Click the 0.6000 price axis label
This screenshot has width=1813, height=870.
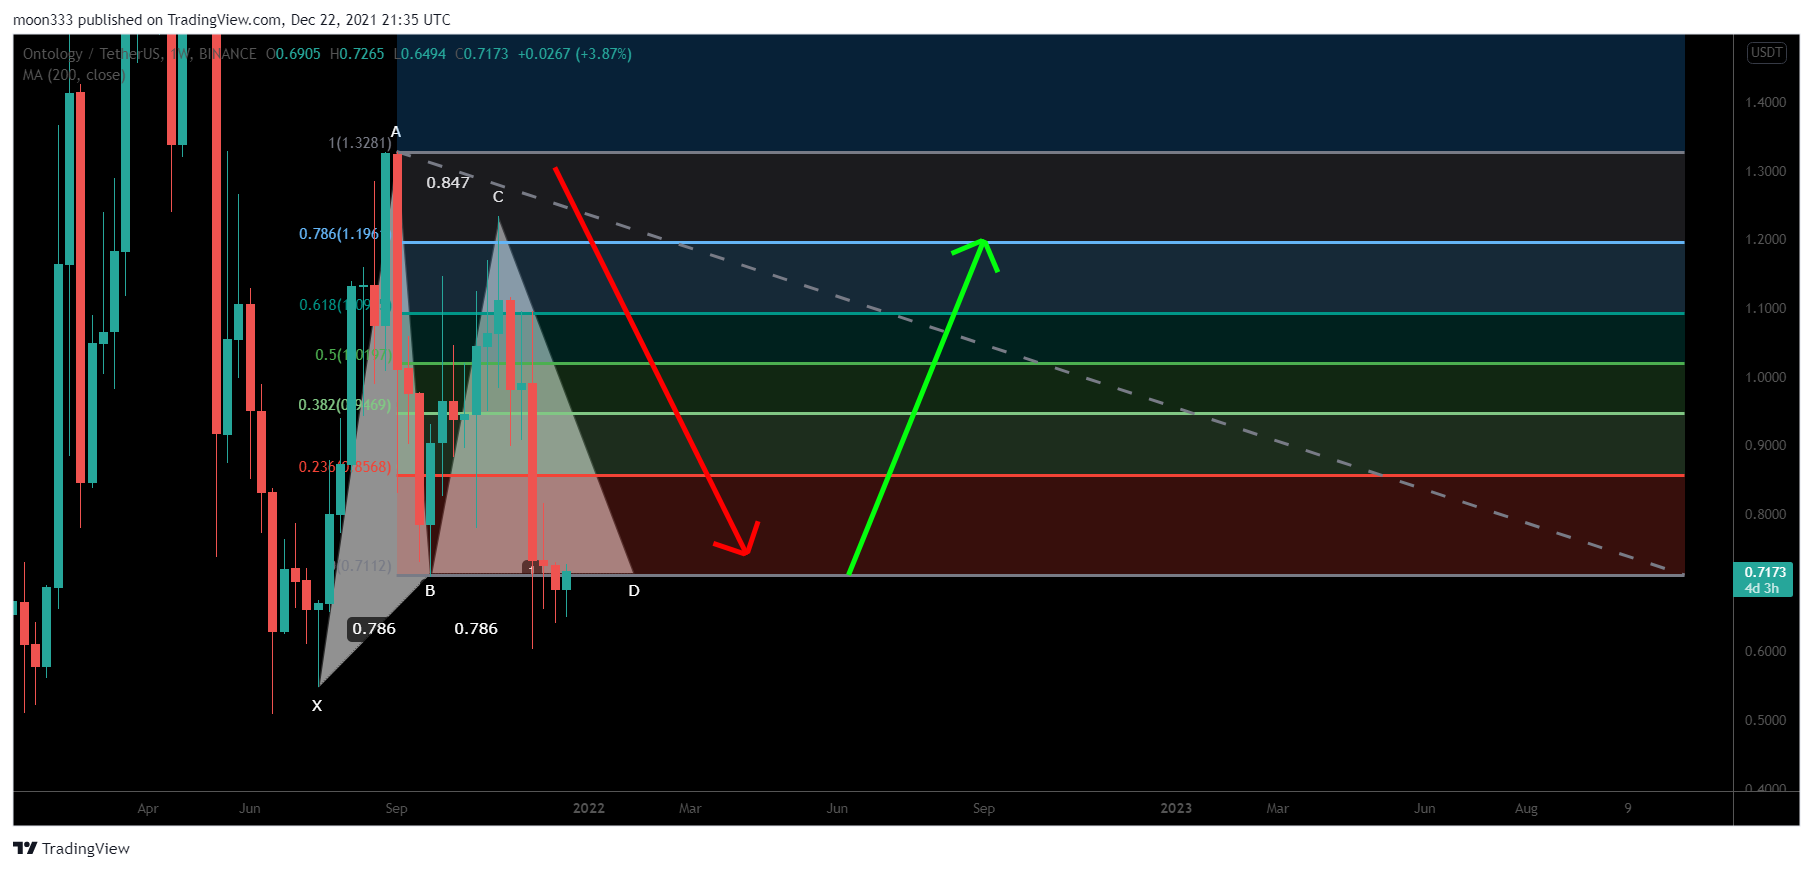point(1765,651)
